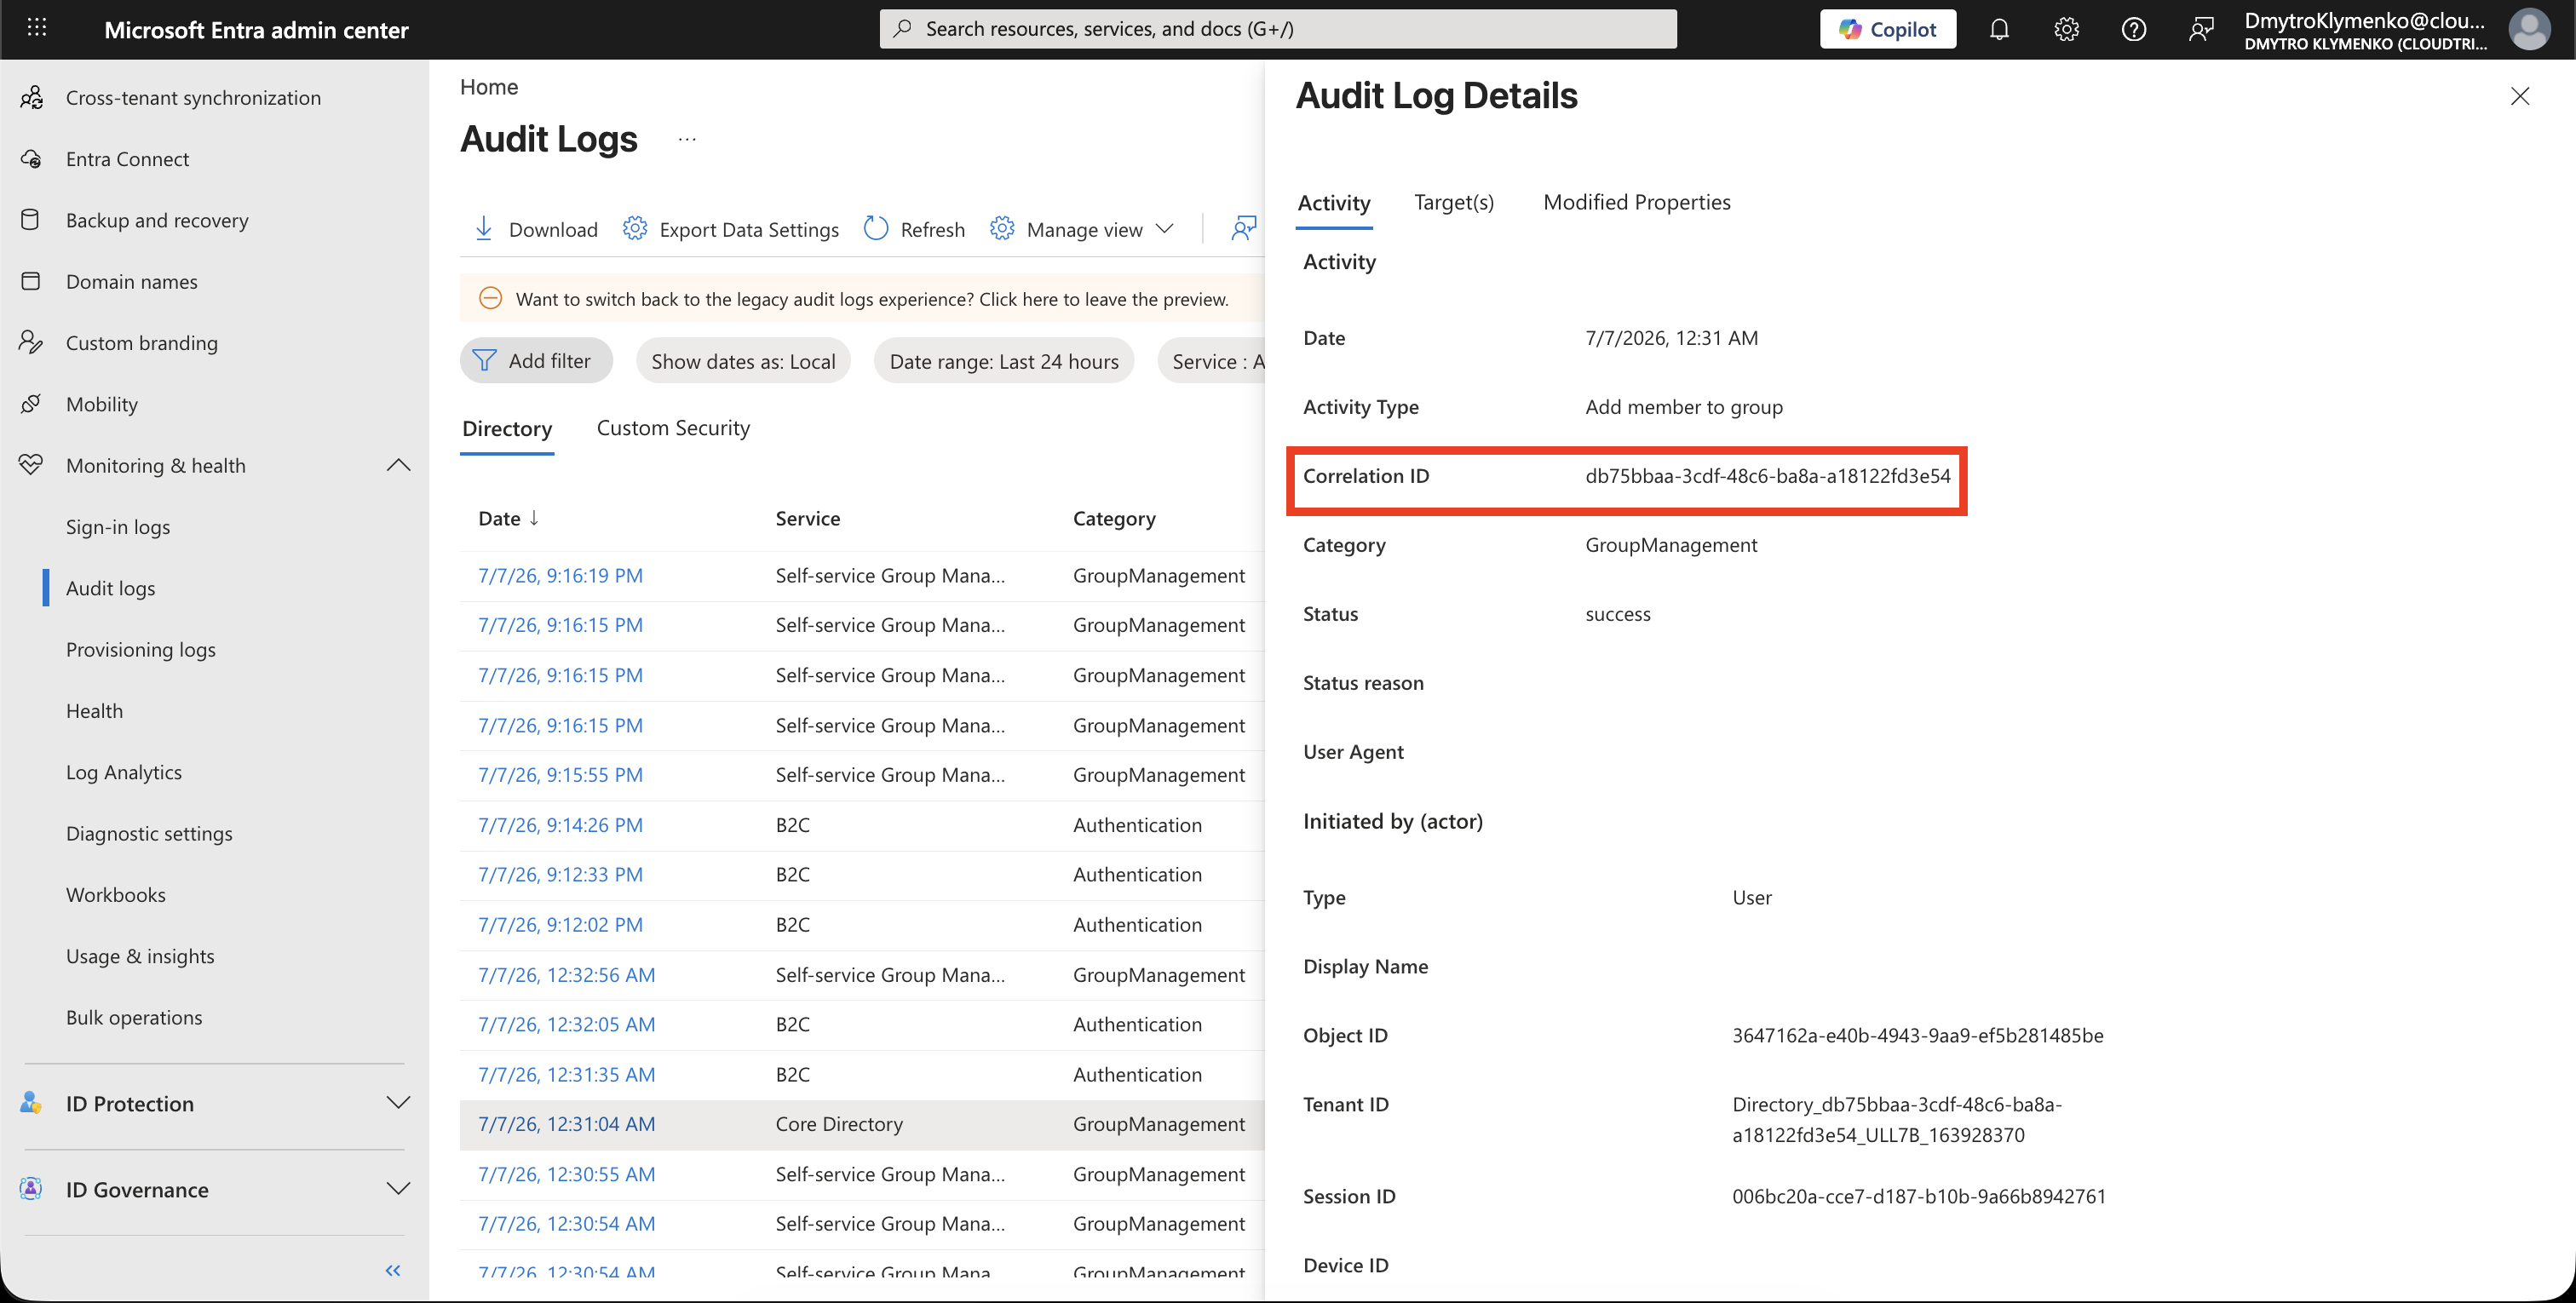This screenshot has width=2576, height=1303.
Task: Open log entry 7/7/26, 9:14:26 PM
Action: (560, 824)
